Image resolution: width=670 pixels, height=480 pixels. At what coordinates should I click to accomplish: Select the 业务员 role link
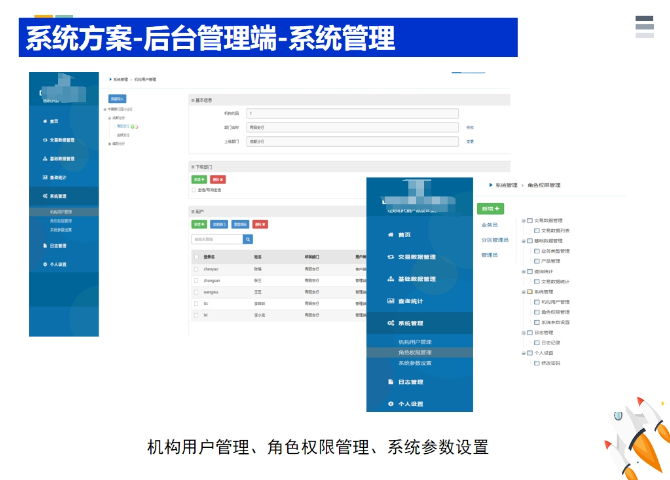pos(490,225)
